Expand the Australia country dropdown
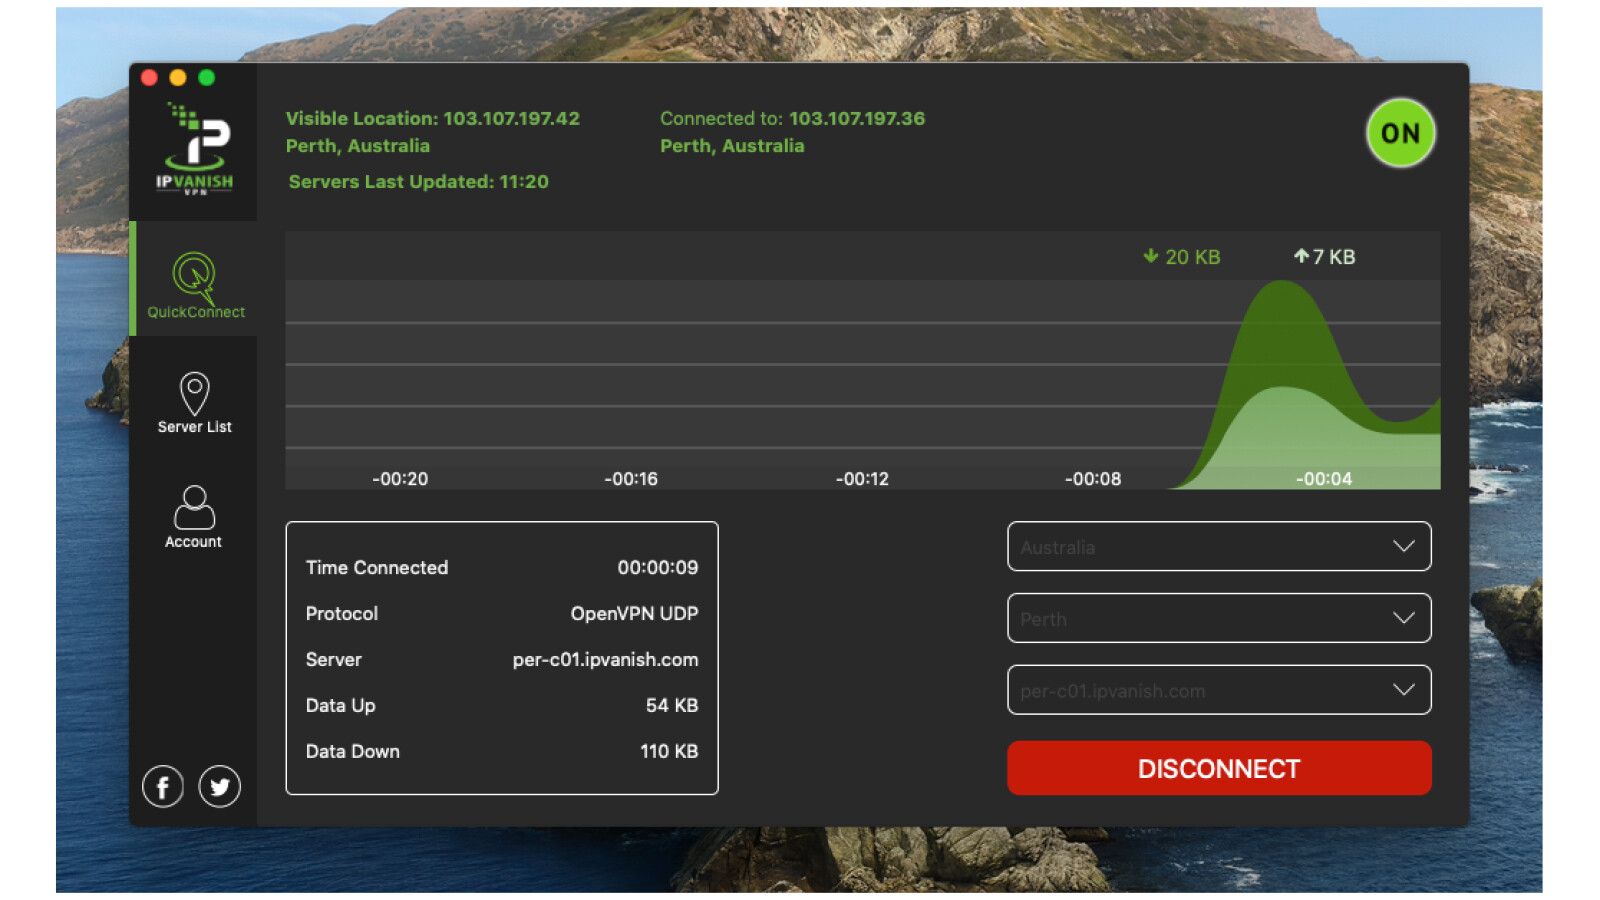1600x900 pixels. coord(1218,547)
